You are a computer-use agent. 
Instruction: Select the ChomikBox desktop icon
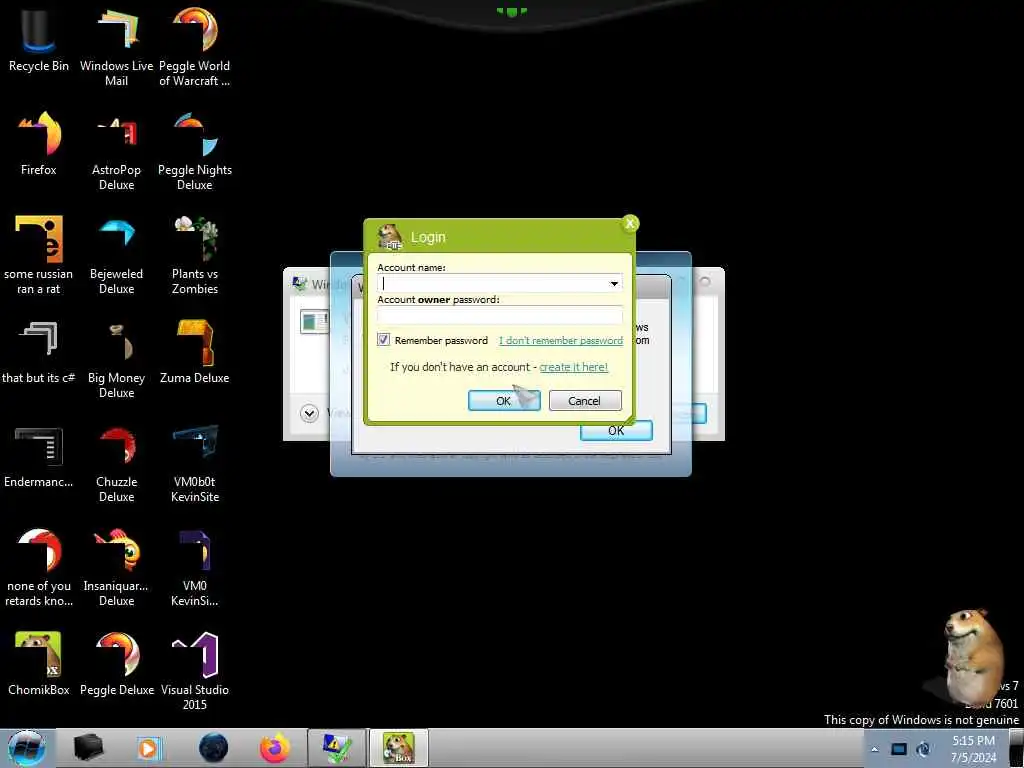[39, 664]
